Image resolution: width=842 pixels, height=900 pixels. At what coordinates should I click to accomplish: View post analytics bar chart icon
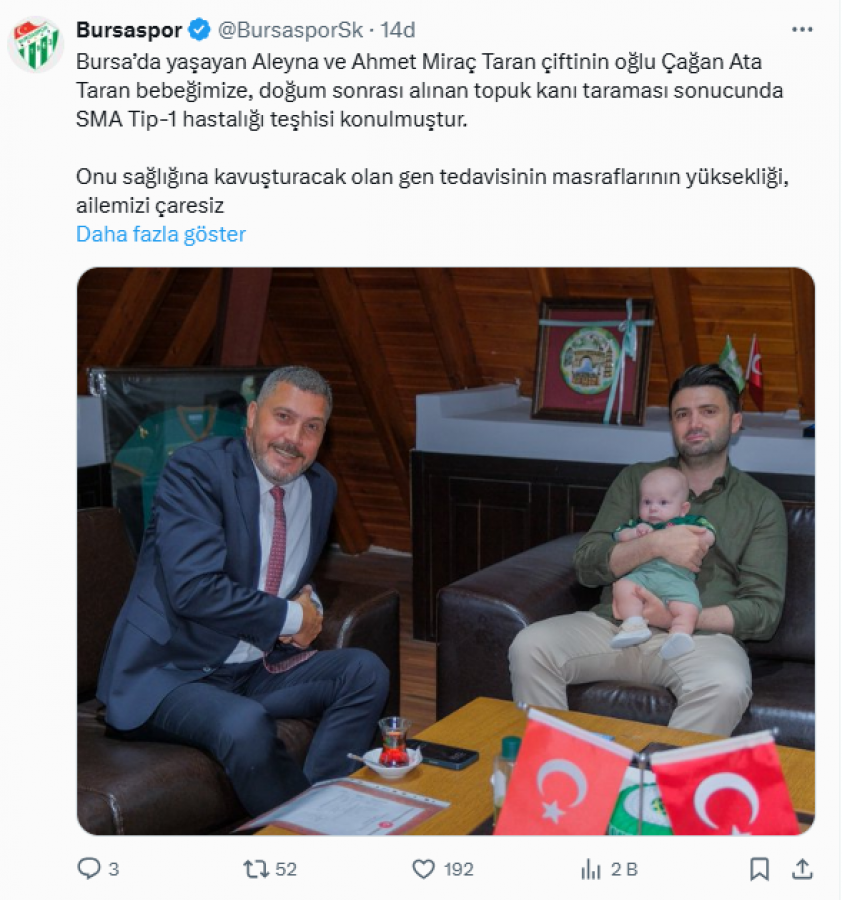[x=591, y=870]
